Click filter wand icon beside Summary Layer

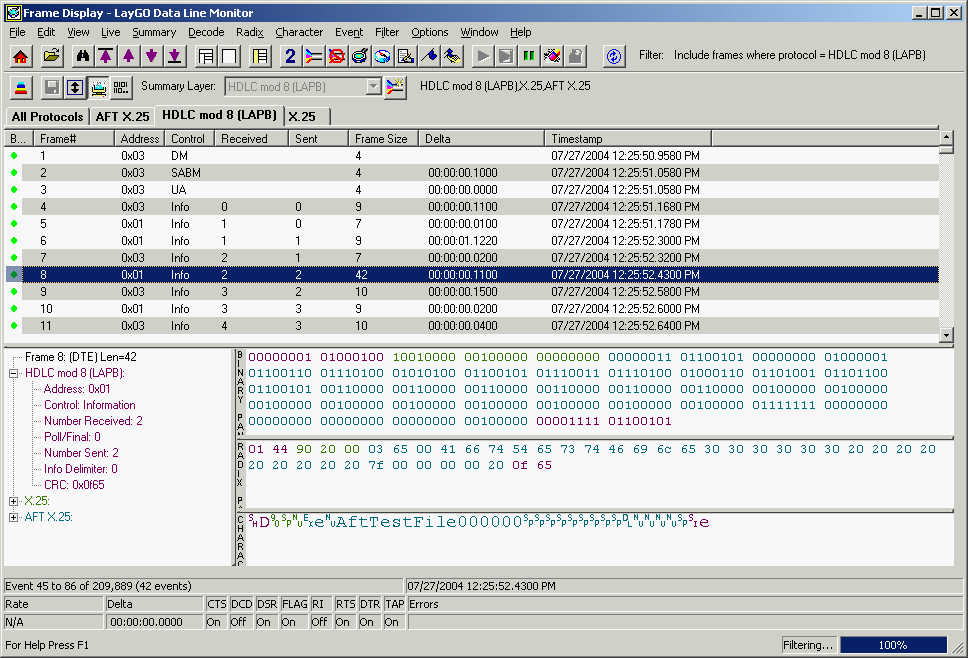point(395,87)
